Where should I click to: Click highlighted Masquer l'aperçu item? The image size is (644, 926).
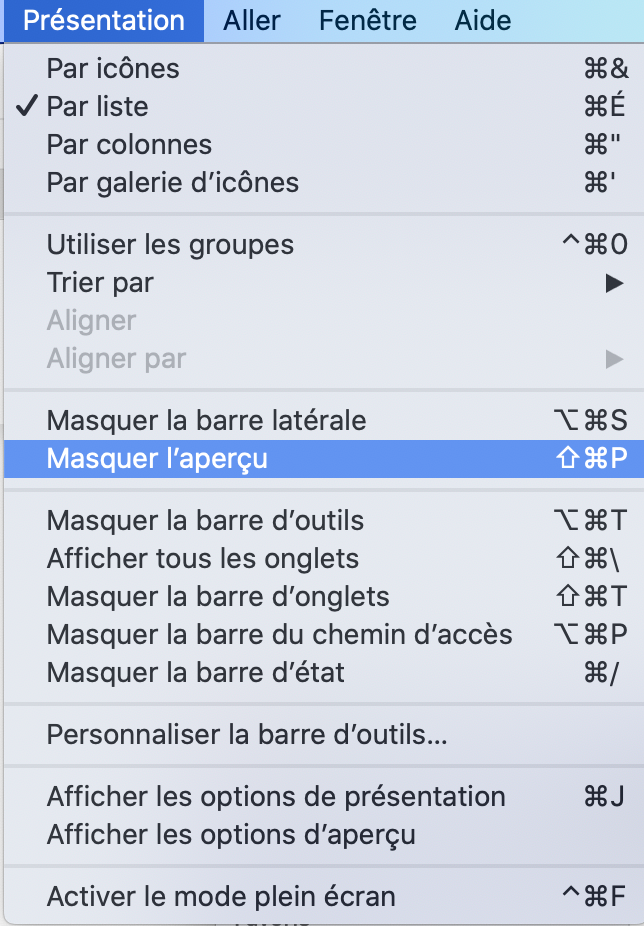(157, 458)
